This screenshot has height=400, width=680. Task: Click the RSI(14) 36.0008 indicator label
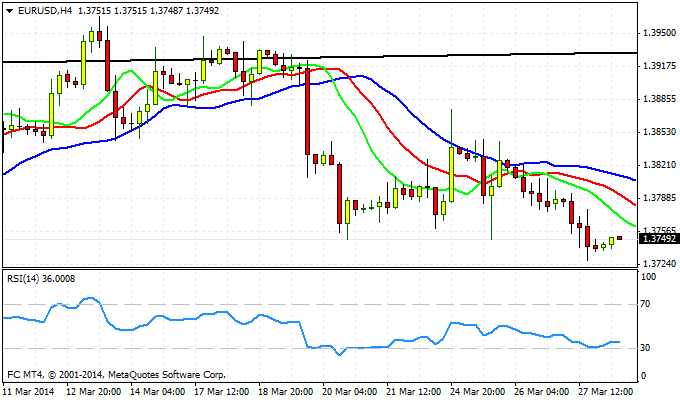(x=41, y=279)
